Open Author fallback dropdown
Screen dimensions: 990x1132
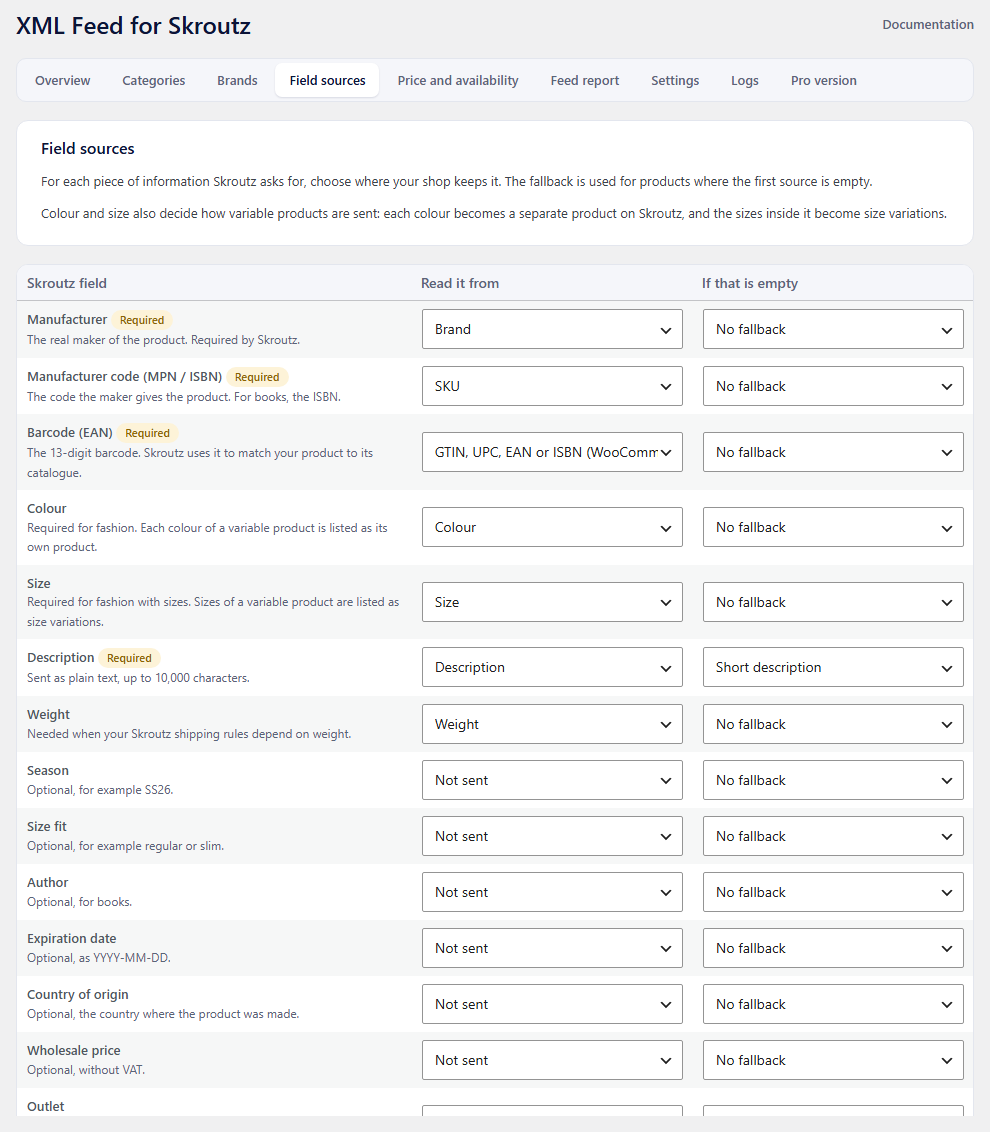coord(833,892)
